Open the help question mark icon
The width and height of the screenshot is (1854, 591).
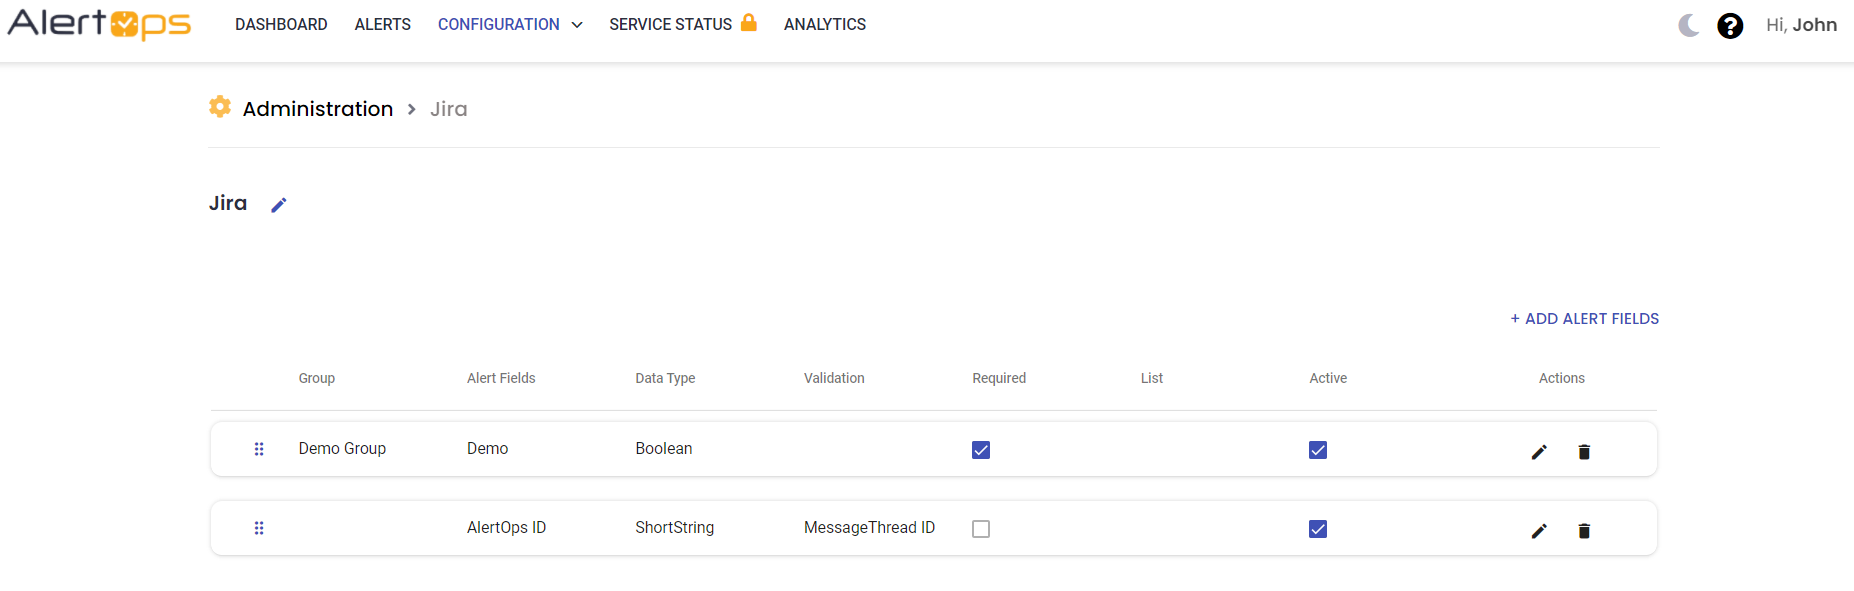point(1730,26)
